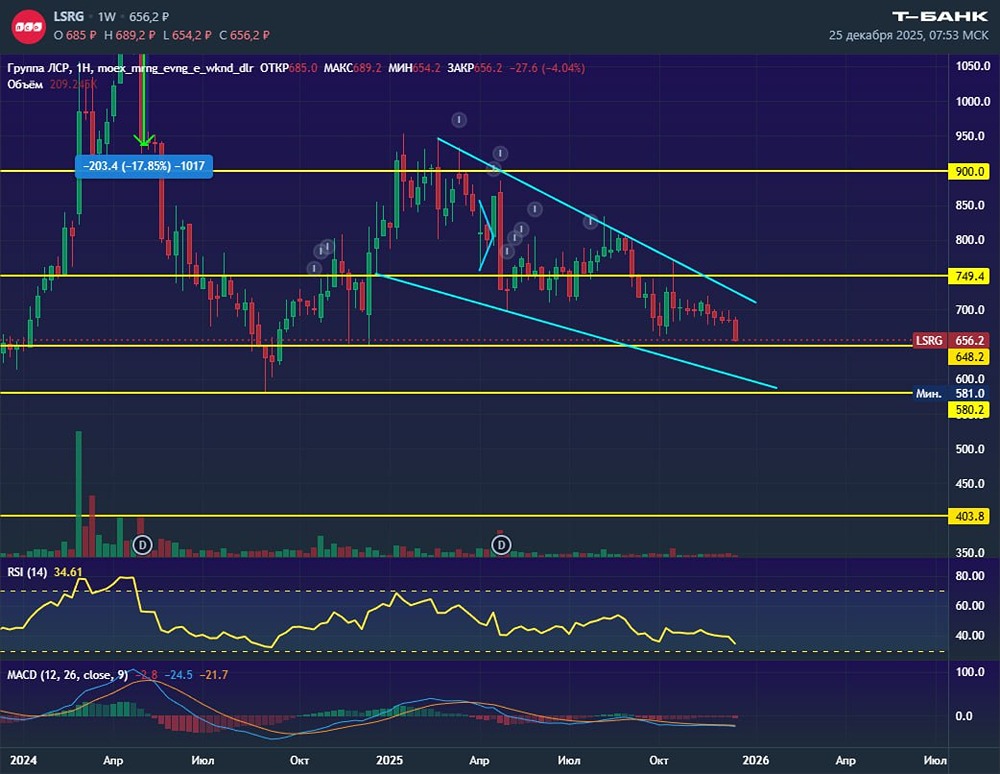
Task: Click the 580.2 yellow price level label
Action: 969,410
